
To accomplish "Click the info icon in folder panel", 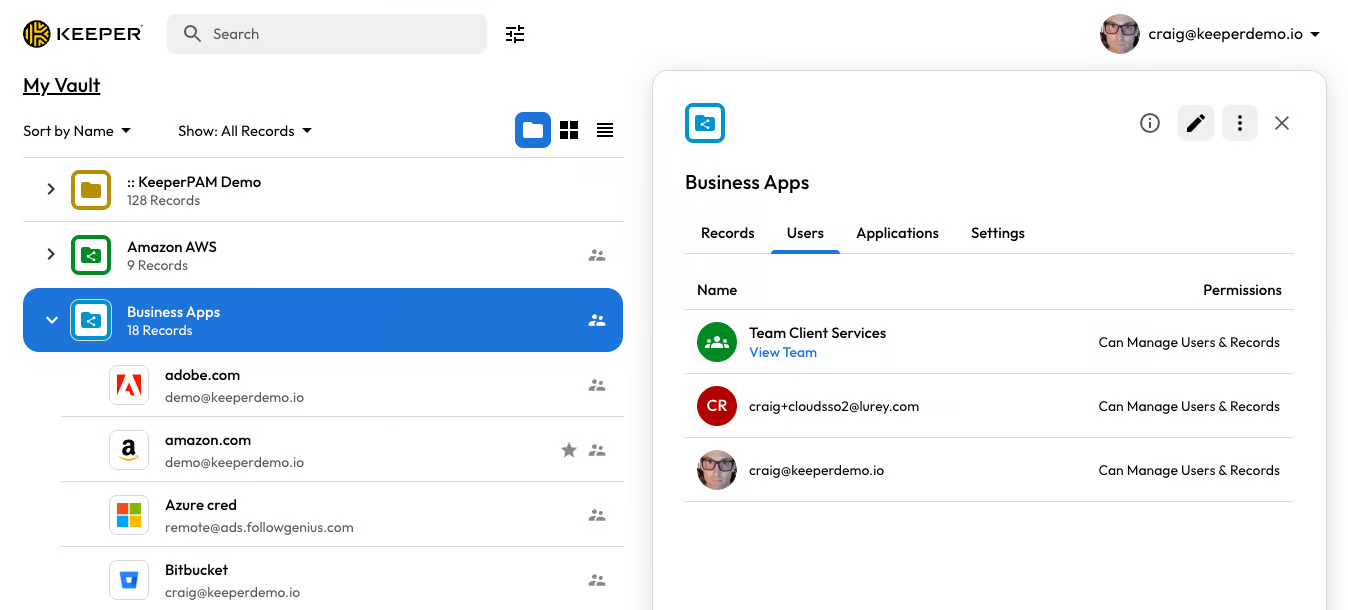I will 1150,123.
